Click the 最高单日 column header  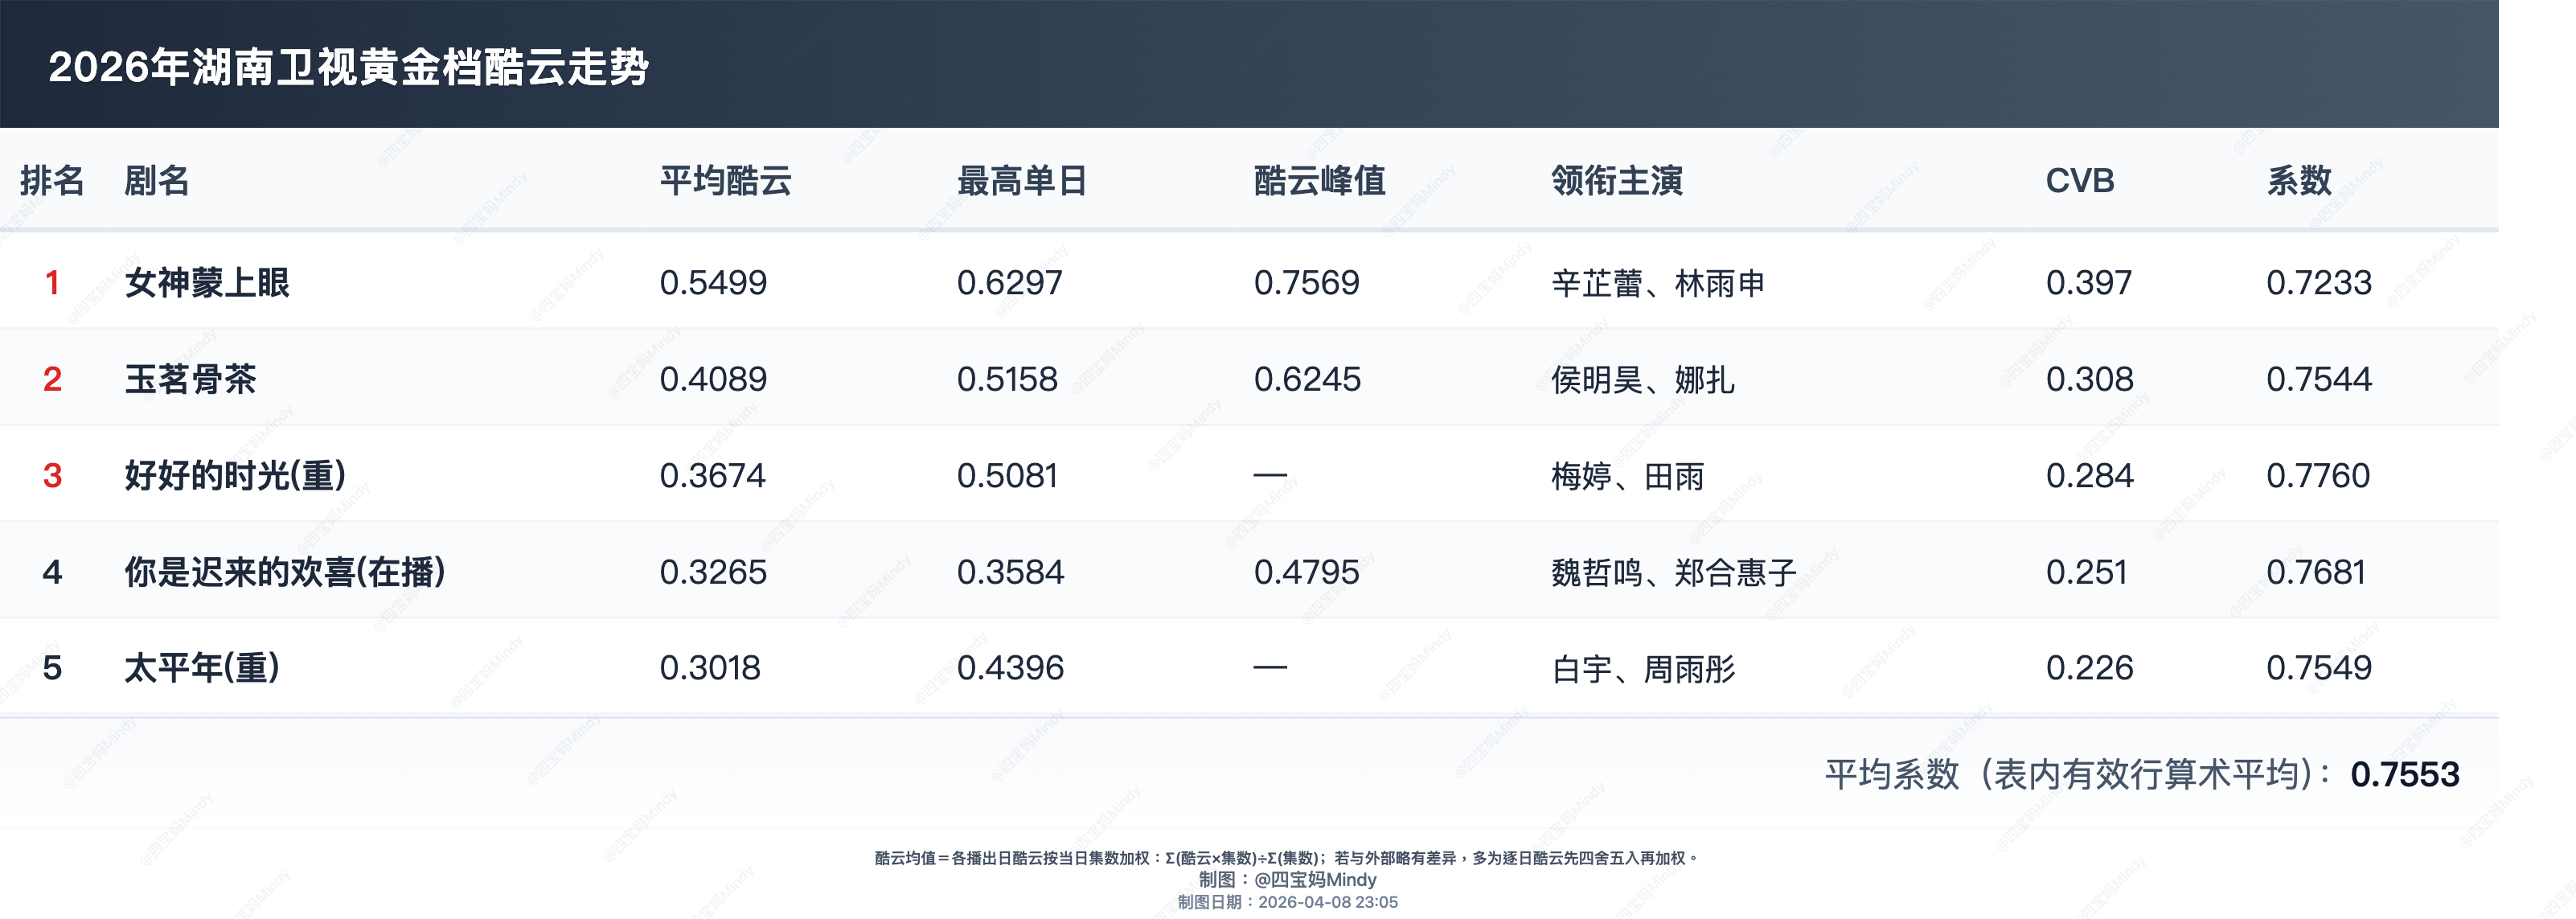pyautogui.click(x=1021, y=181)
